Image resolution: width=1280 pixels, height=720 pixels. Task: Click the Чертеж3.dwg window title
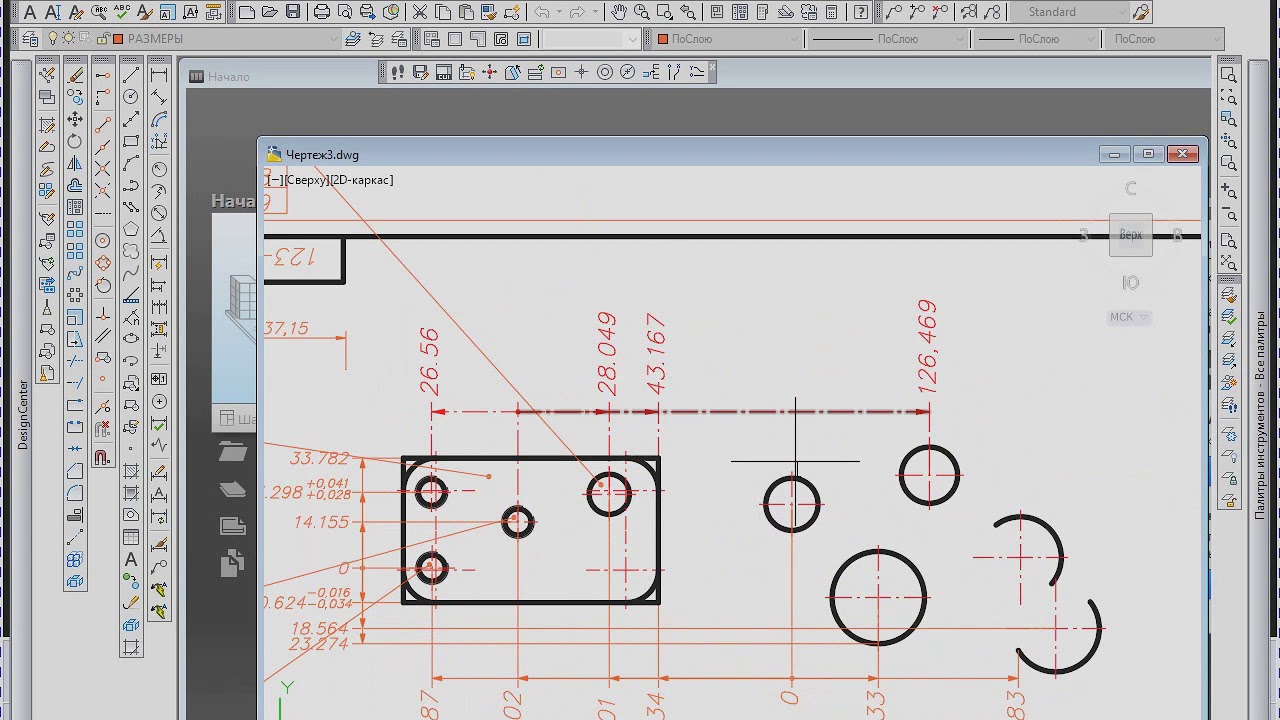[322, 155]
